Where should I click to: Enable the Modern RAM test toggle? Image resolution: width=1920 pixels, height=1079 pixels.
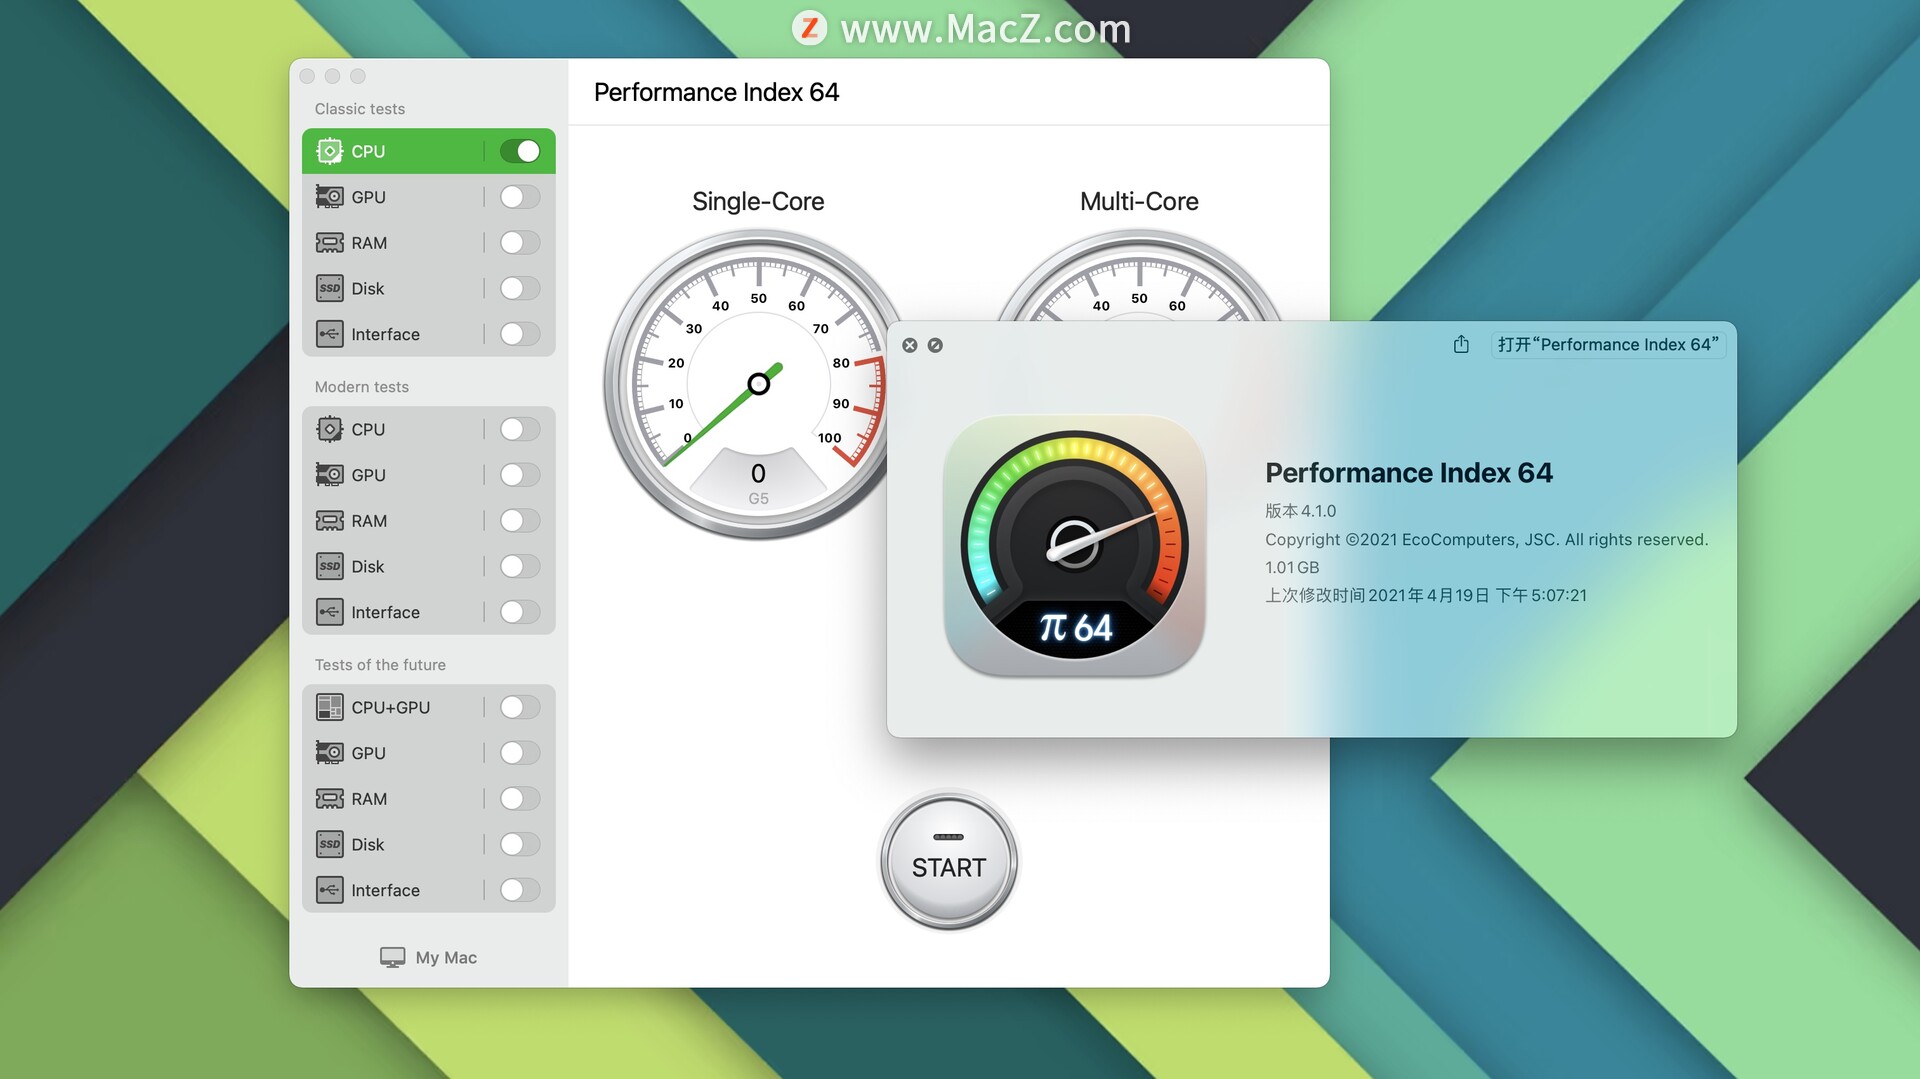pos(520,521)
